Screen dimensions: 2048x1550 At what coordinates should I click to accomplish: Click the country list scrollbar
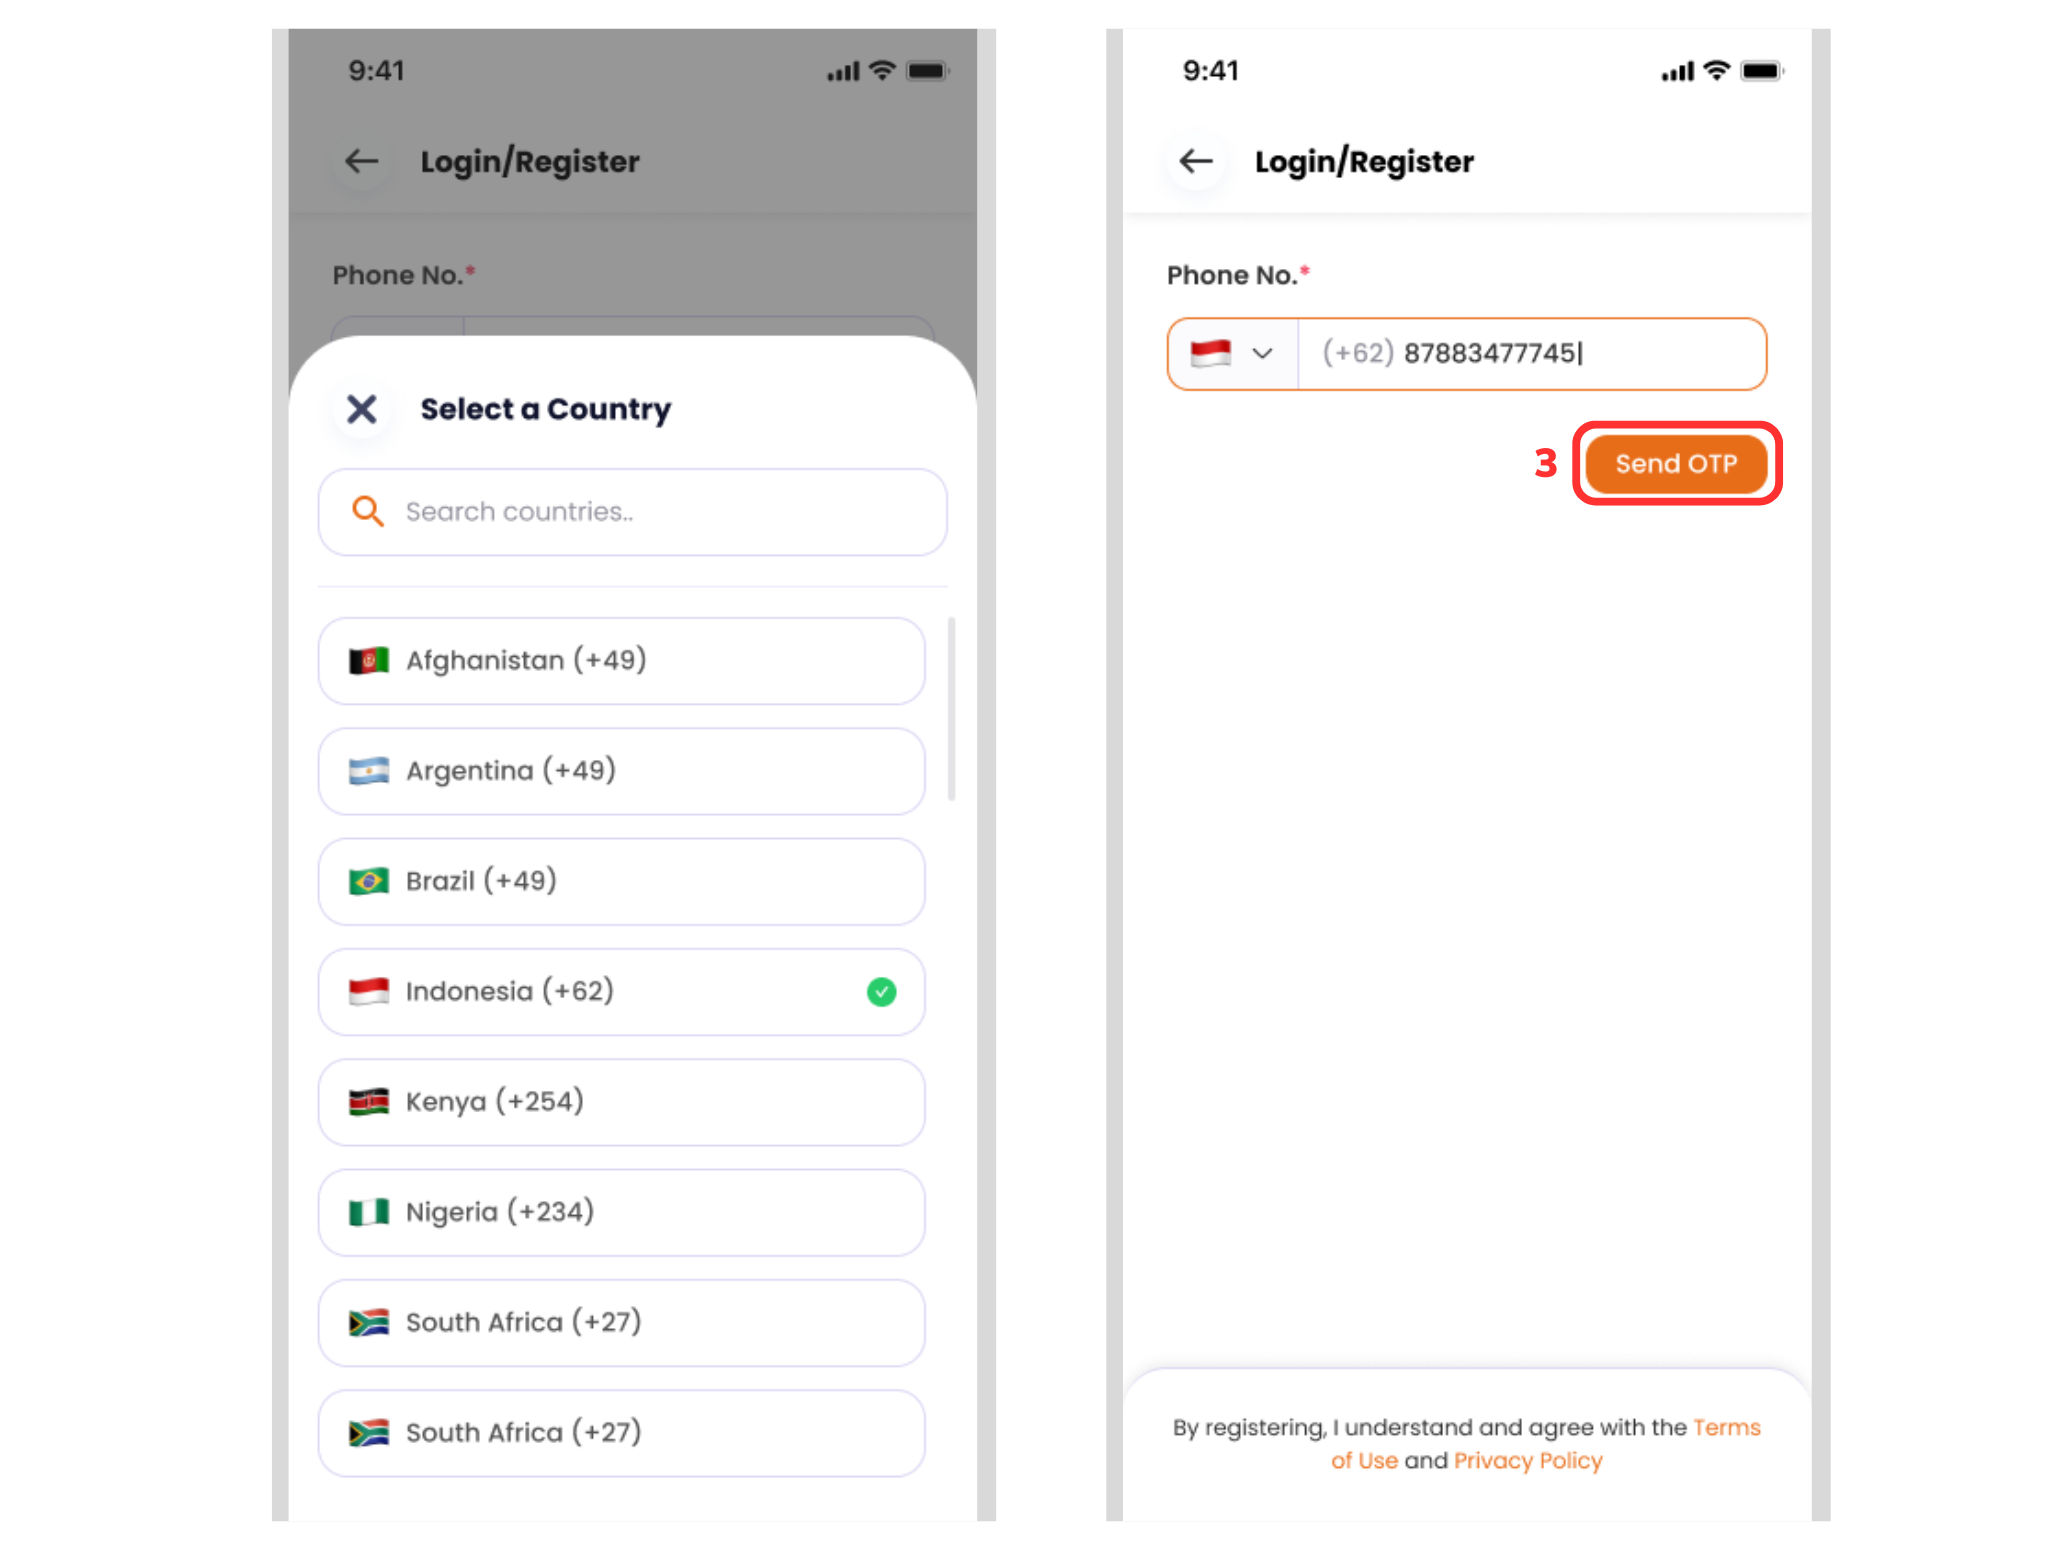coord(951,708)
